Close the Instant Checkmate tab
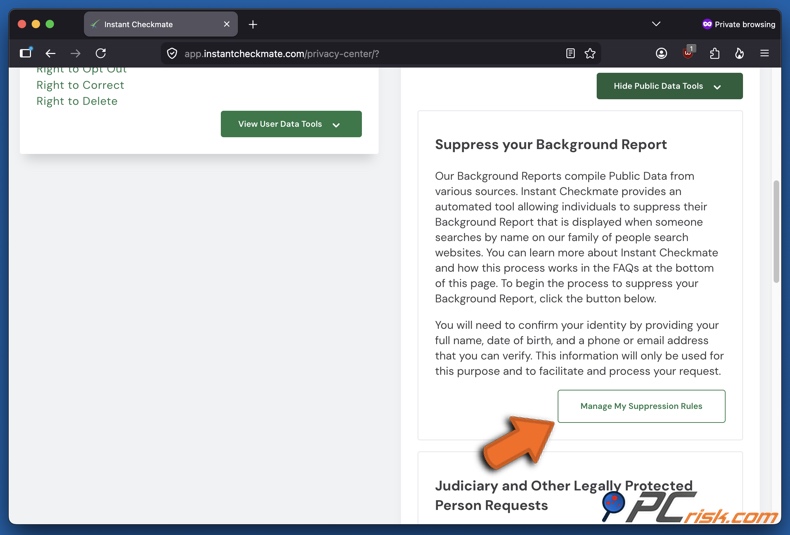 click(227, 24)
